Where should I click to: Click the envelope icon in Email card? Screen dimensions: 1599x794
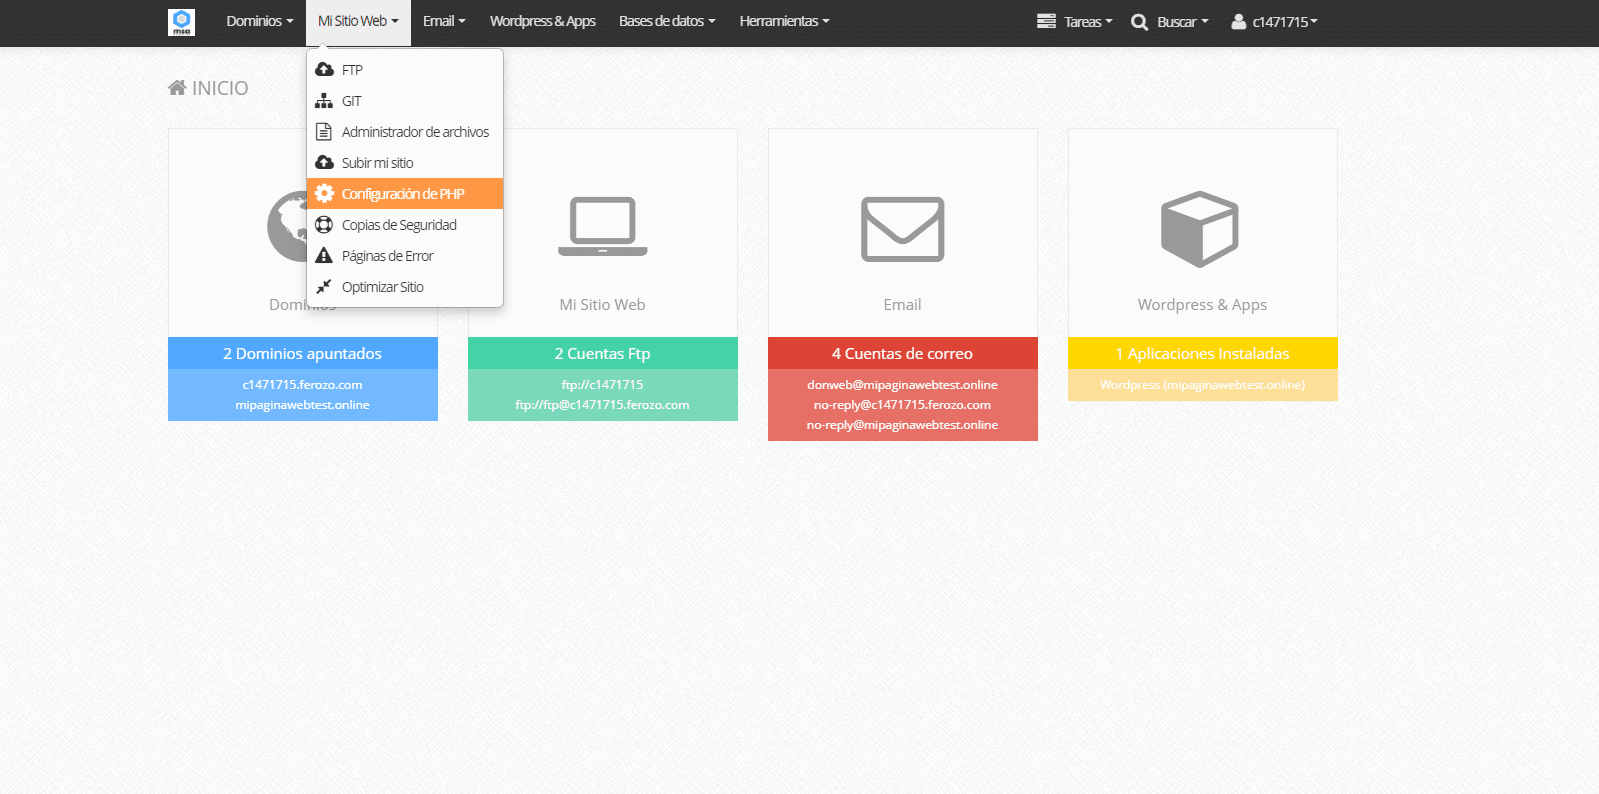pyautogui.click(x=902, y=229)
